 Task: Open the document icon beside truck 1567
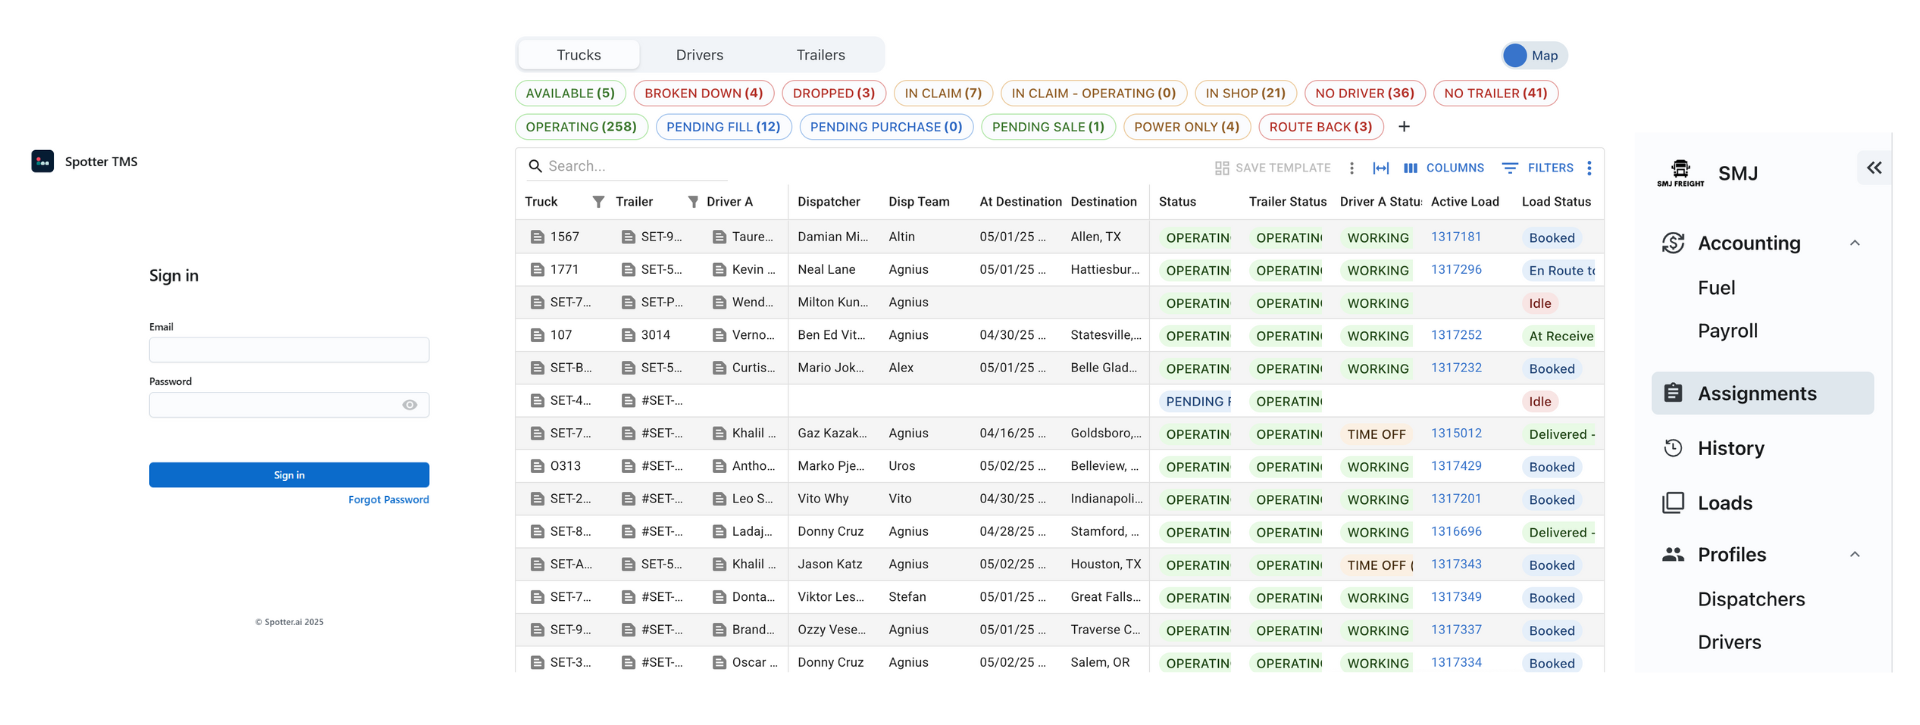pos(537,237)
